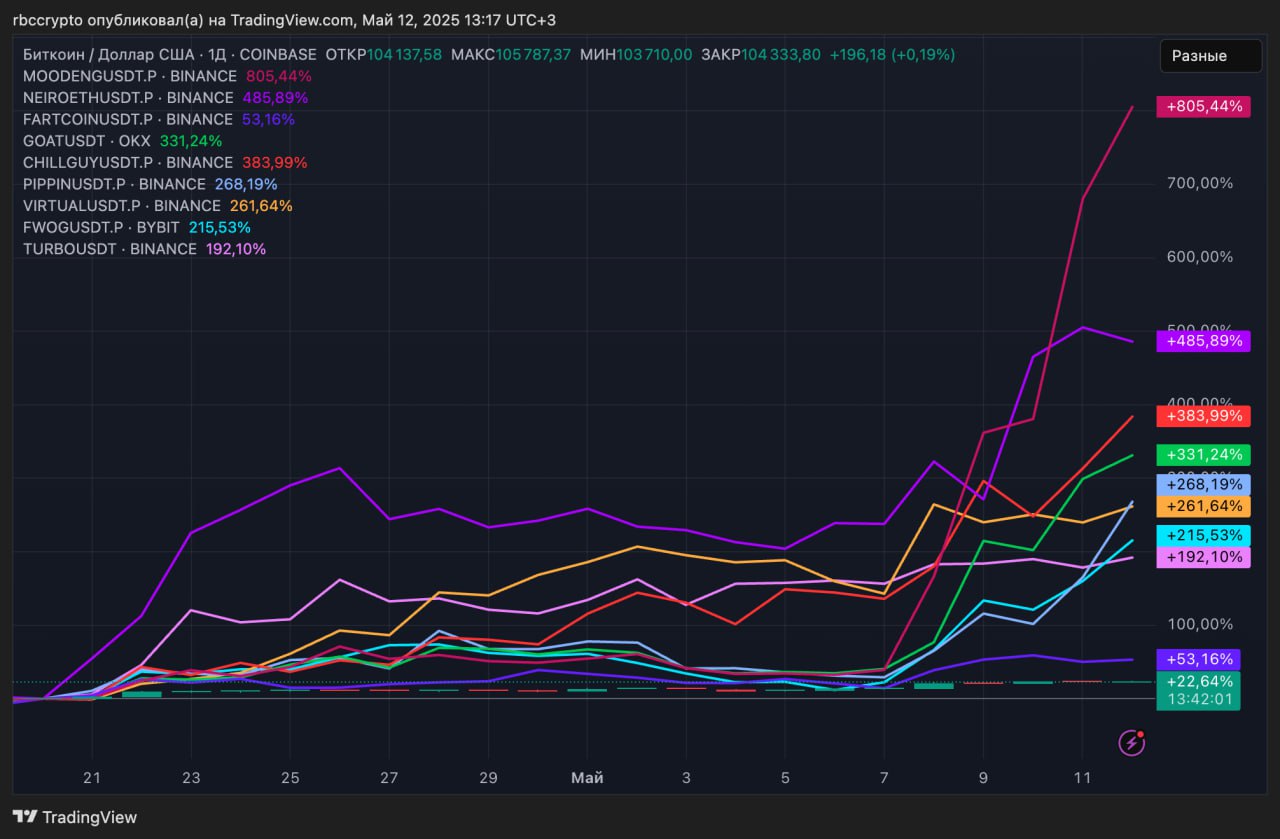1280x839 pixels.
Task: Click the +383,99% red price scale label
Action: (1203, 416)
